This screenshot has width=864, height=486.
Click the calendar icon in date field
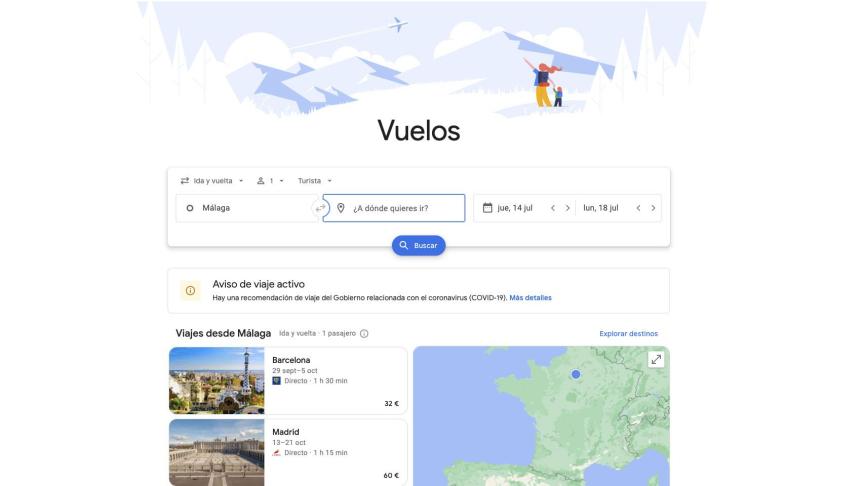click(x=487, y=208)
